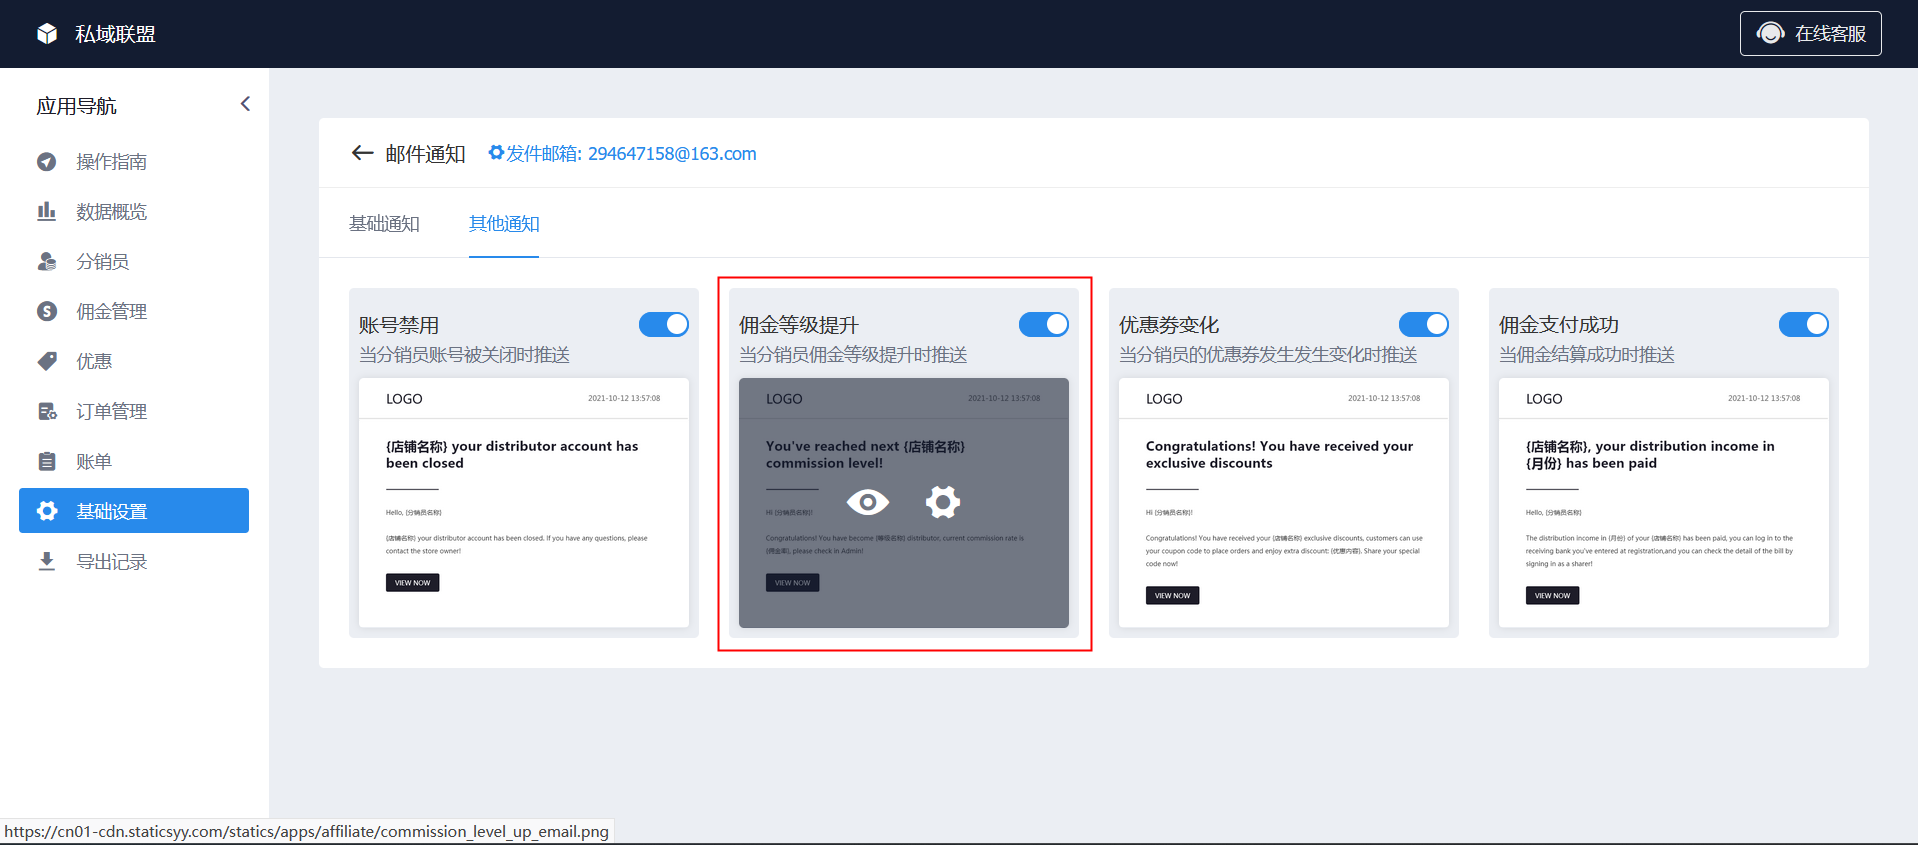This screenshot has width=1918, height=845.
Task: Click the 账号禁用 email template thumbnail
Action: coord(524,503)
